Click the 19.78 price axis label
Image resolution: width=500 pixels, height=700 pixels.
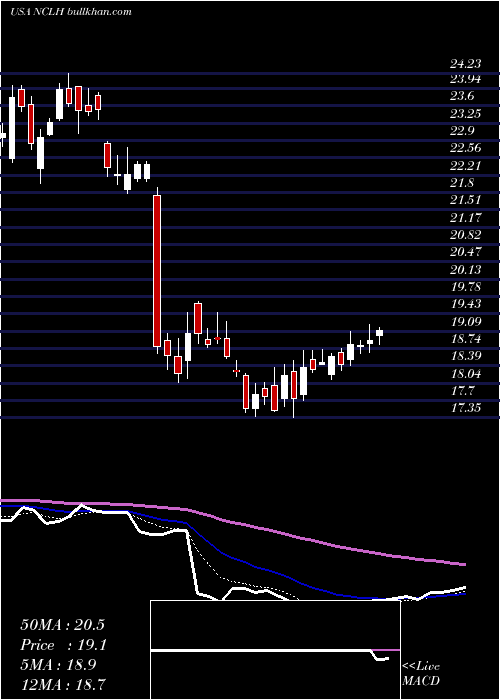click(466, 287)
